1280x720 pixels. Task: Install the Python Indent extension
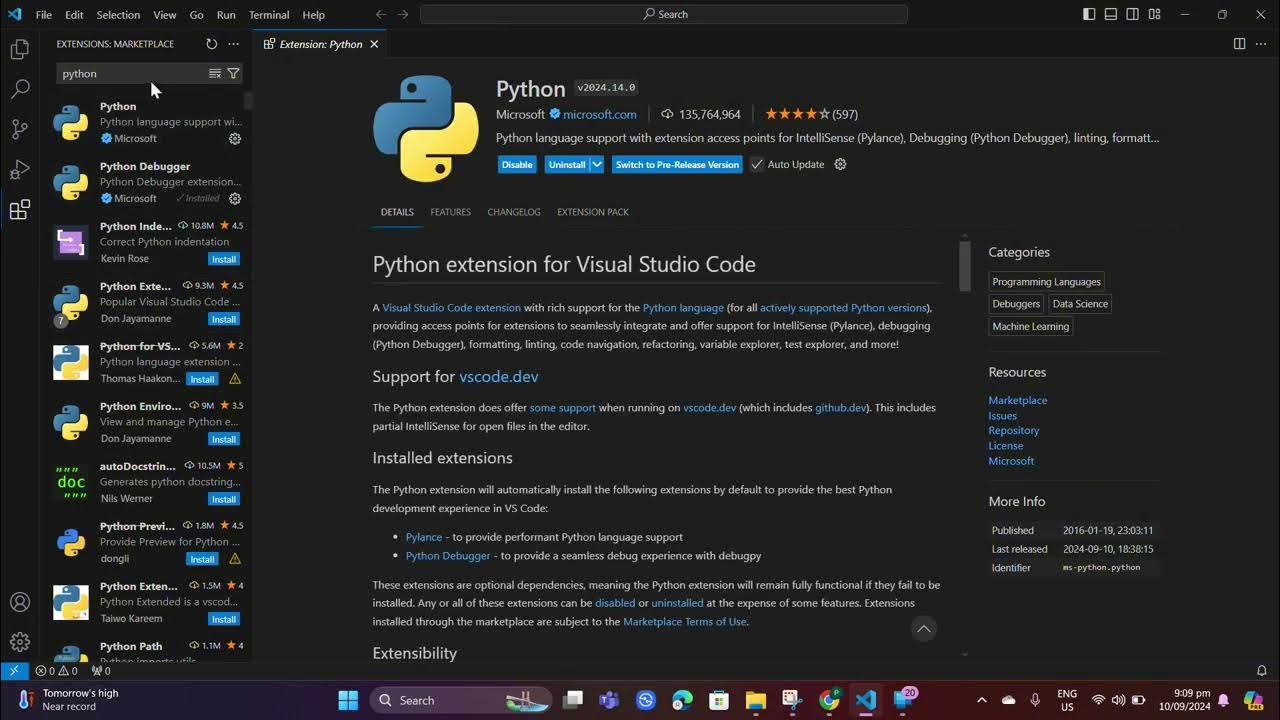pyautogui.click(x=224, y=259)
